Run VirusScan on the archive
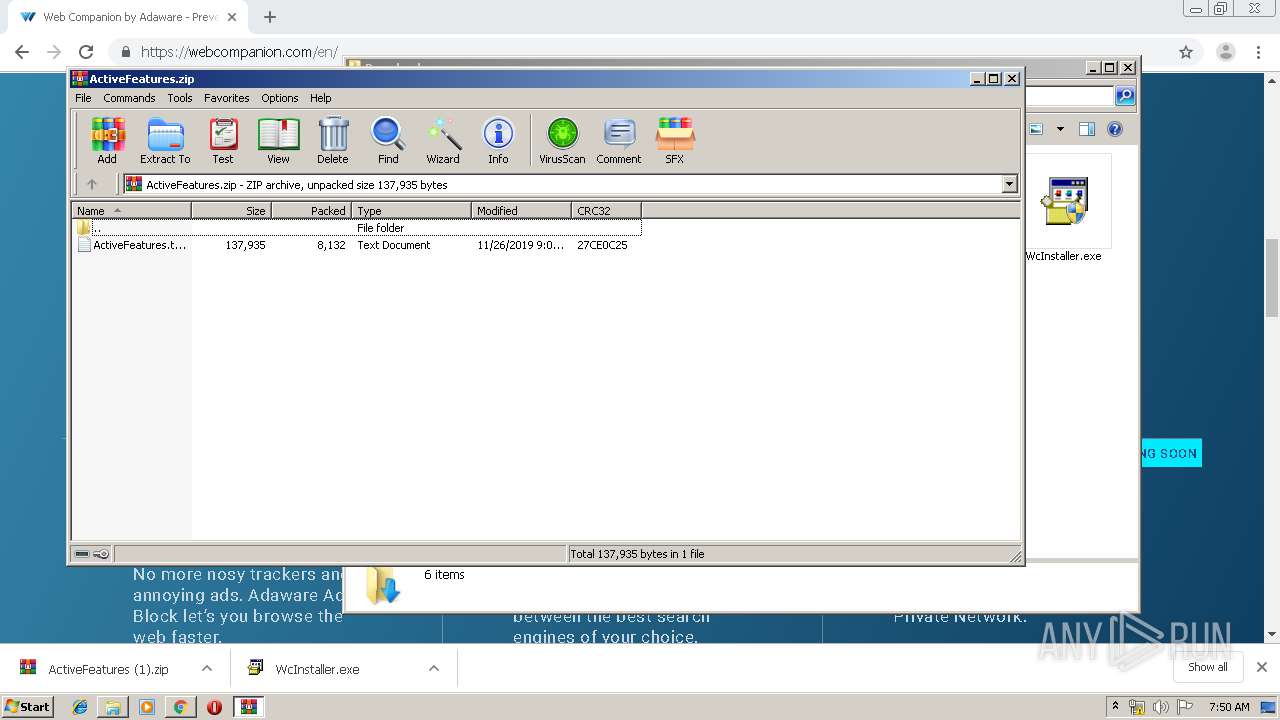 [562, 140]
